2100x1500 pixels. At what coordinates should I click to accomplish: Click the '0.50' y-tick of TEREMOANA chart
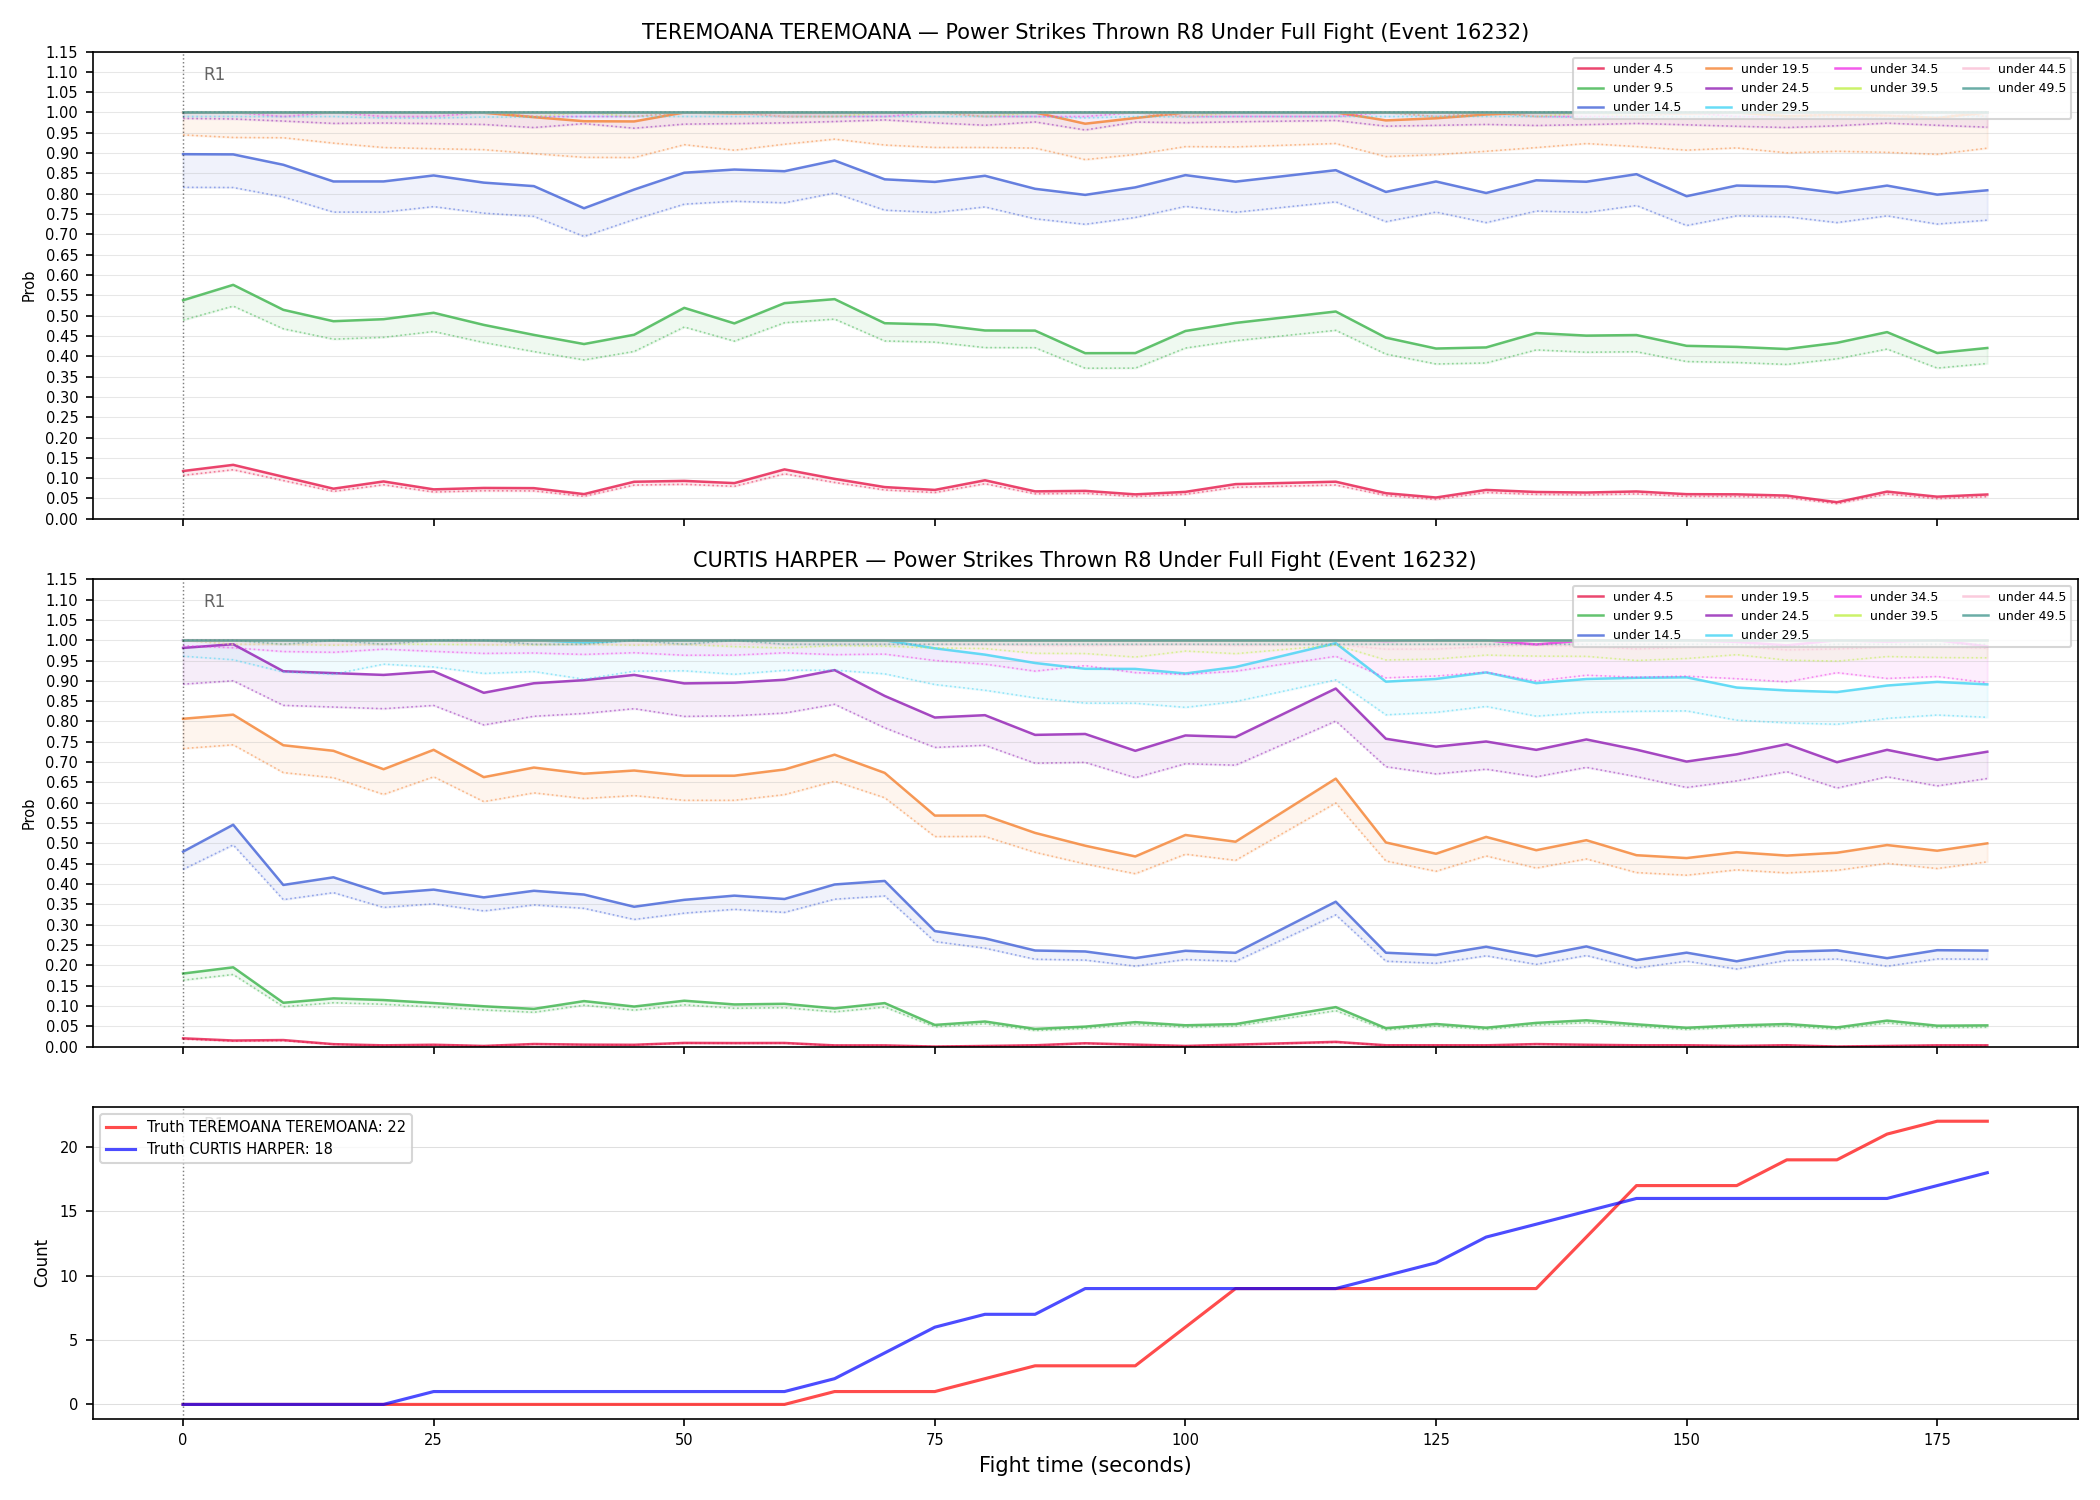62,316
